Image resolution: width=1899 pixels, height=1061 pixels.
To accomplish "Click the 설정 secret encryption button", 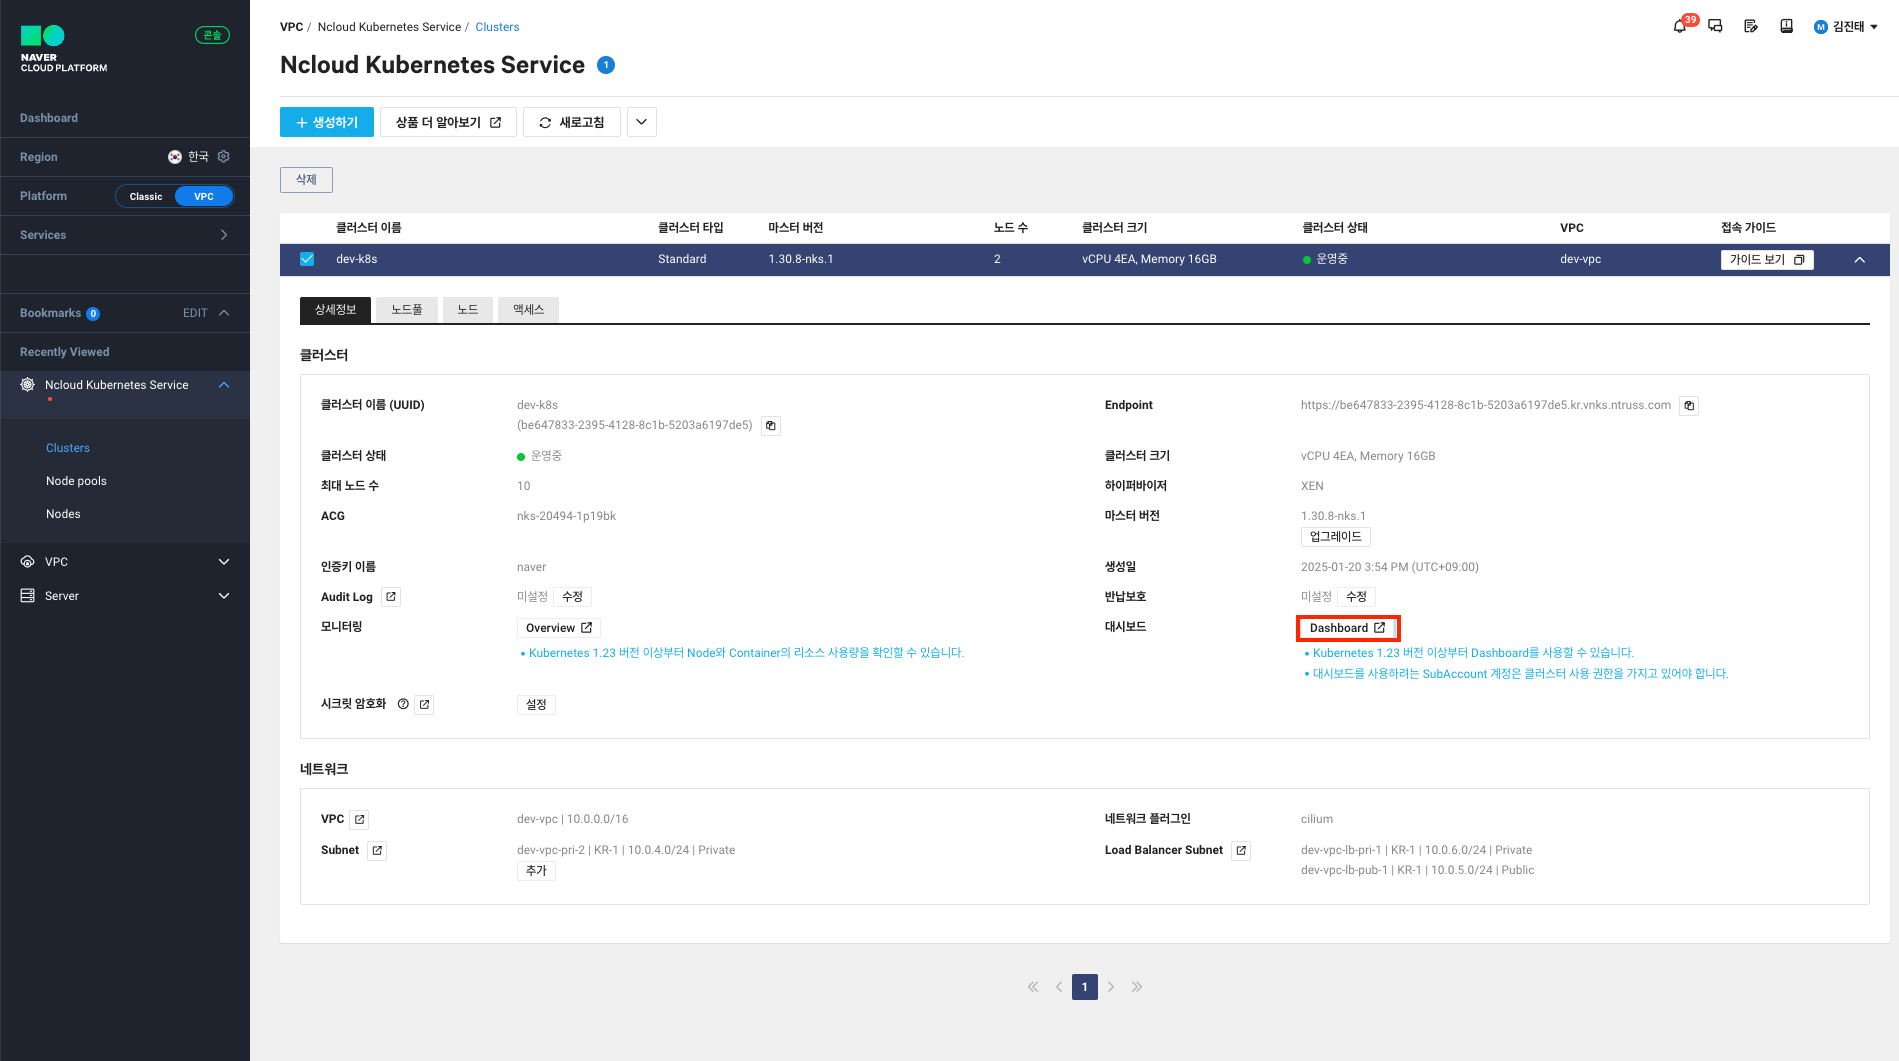I will click(536, 705).
